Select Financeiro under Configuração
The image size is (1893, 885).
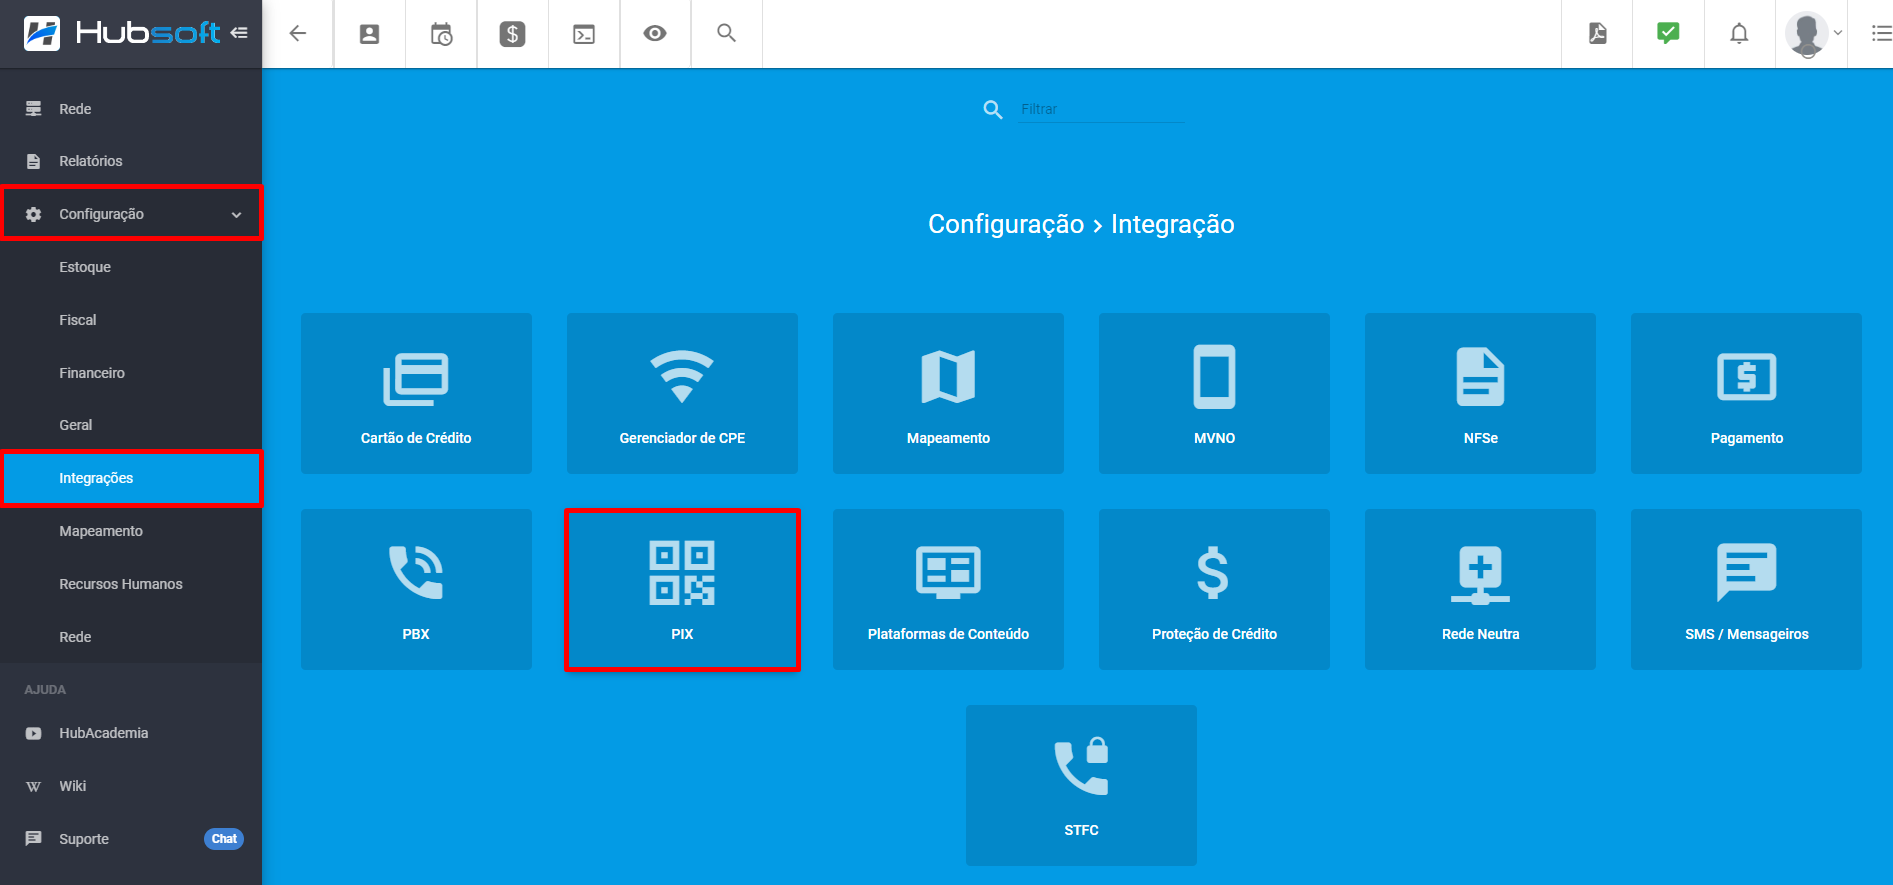pos(131,373)
